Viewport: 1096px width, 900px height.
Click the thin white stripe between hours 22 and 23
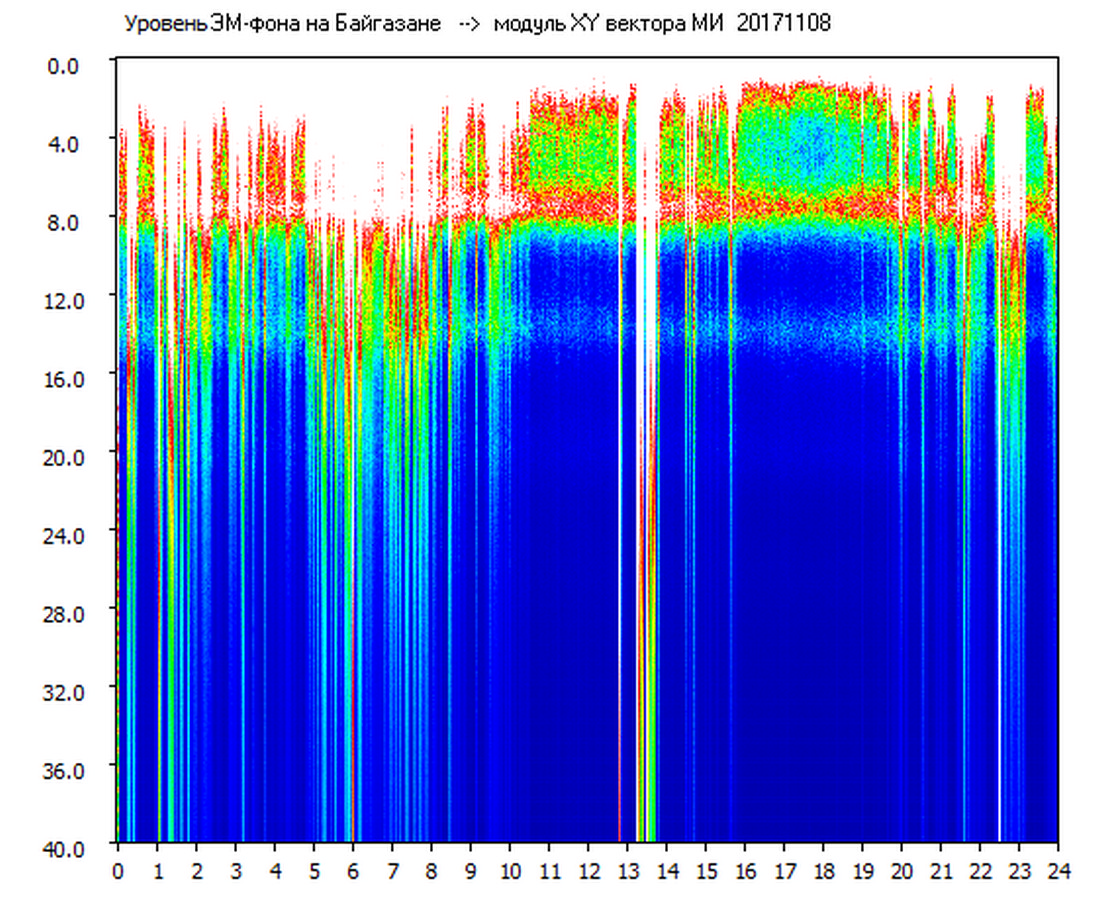point(1000,700)
